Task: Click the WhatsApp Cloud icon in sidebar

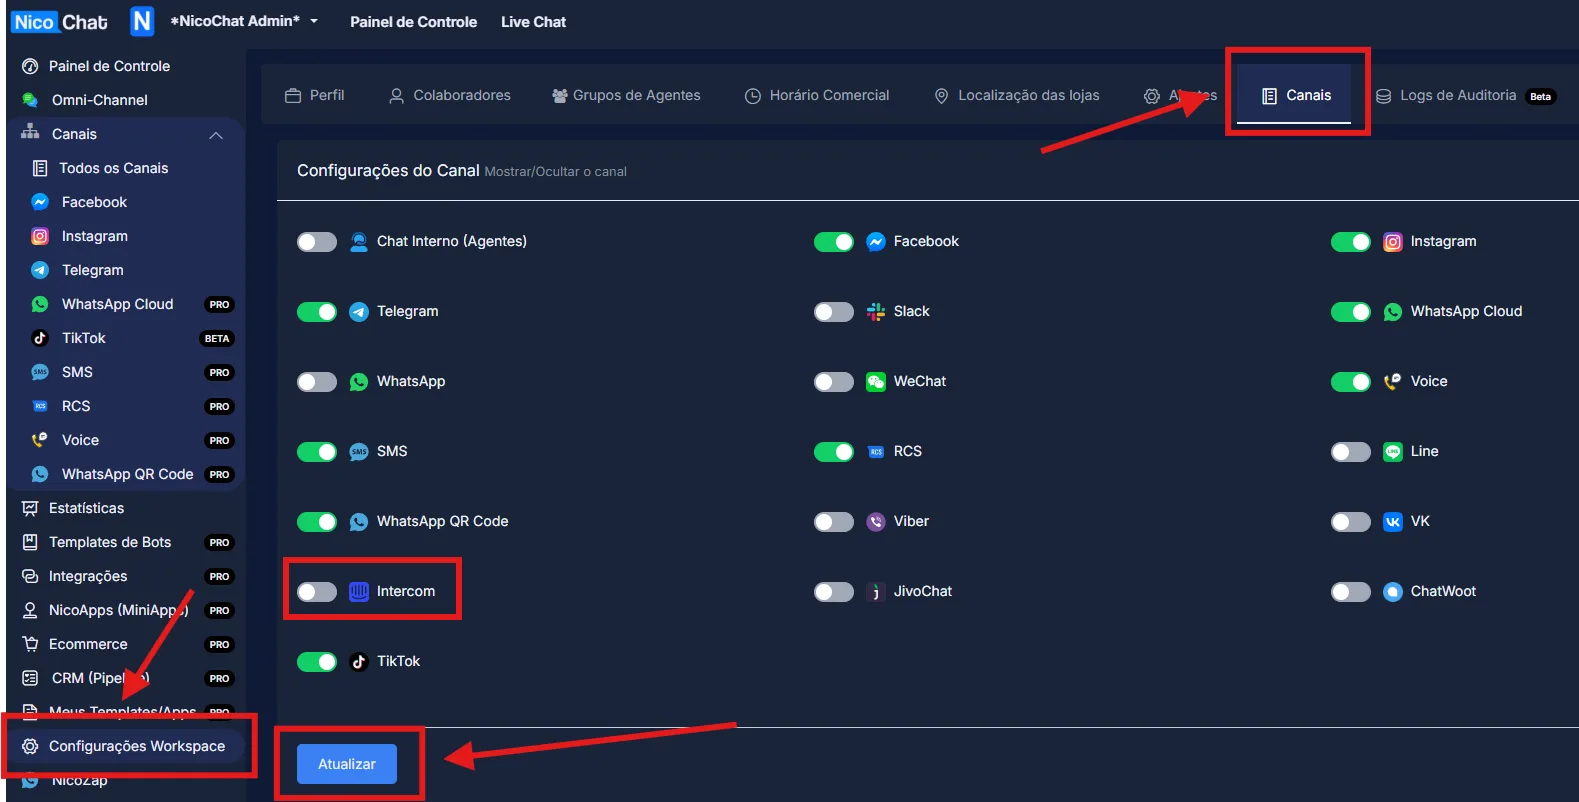Action: point(40,304)
